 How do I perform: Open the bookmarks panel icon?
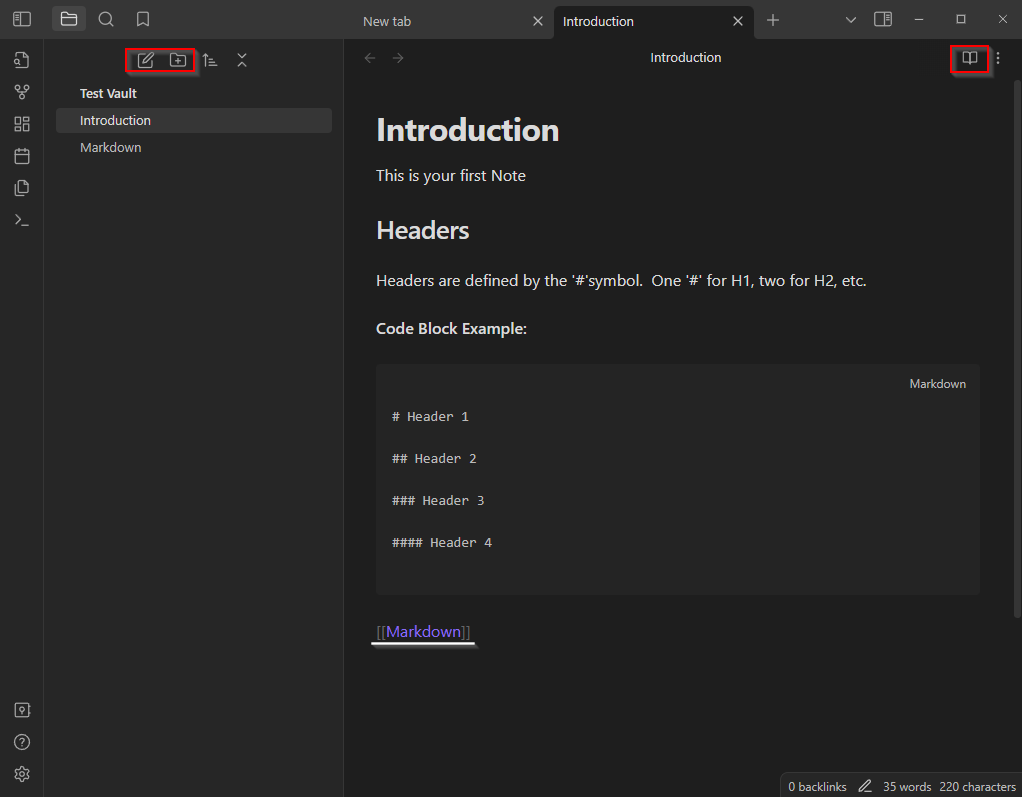click(143, 20)
